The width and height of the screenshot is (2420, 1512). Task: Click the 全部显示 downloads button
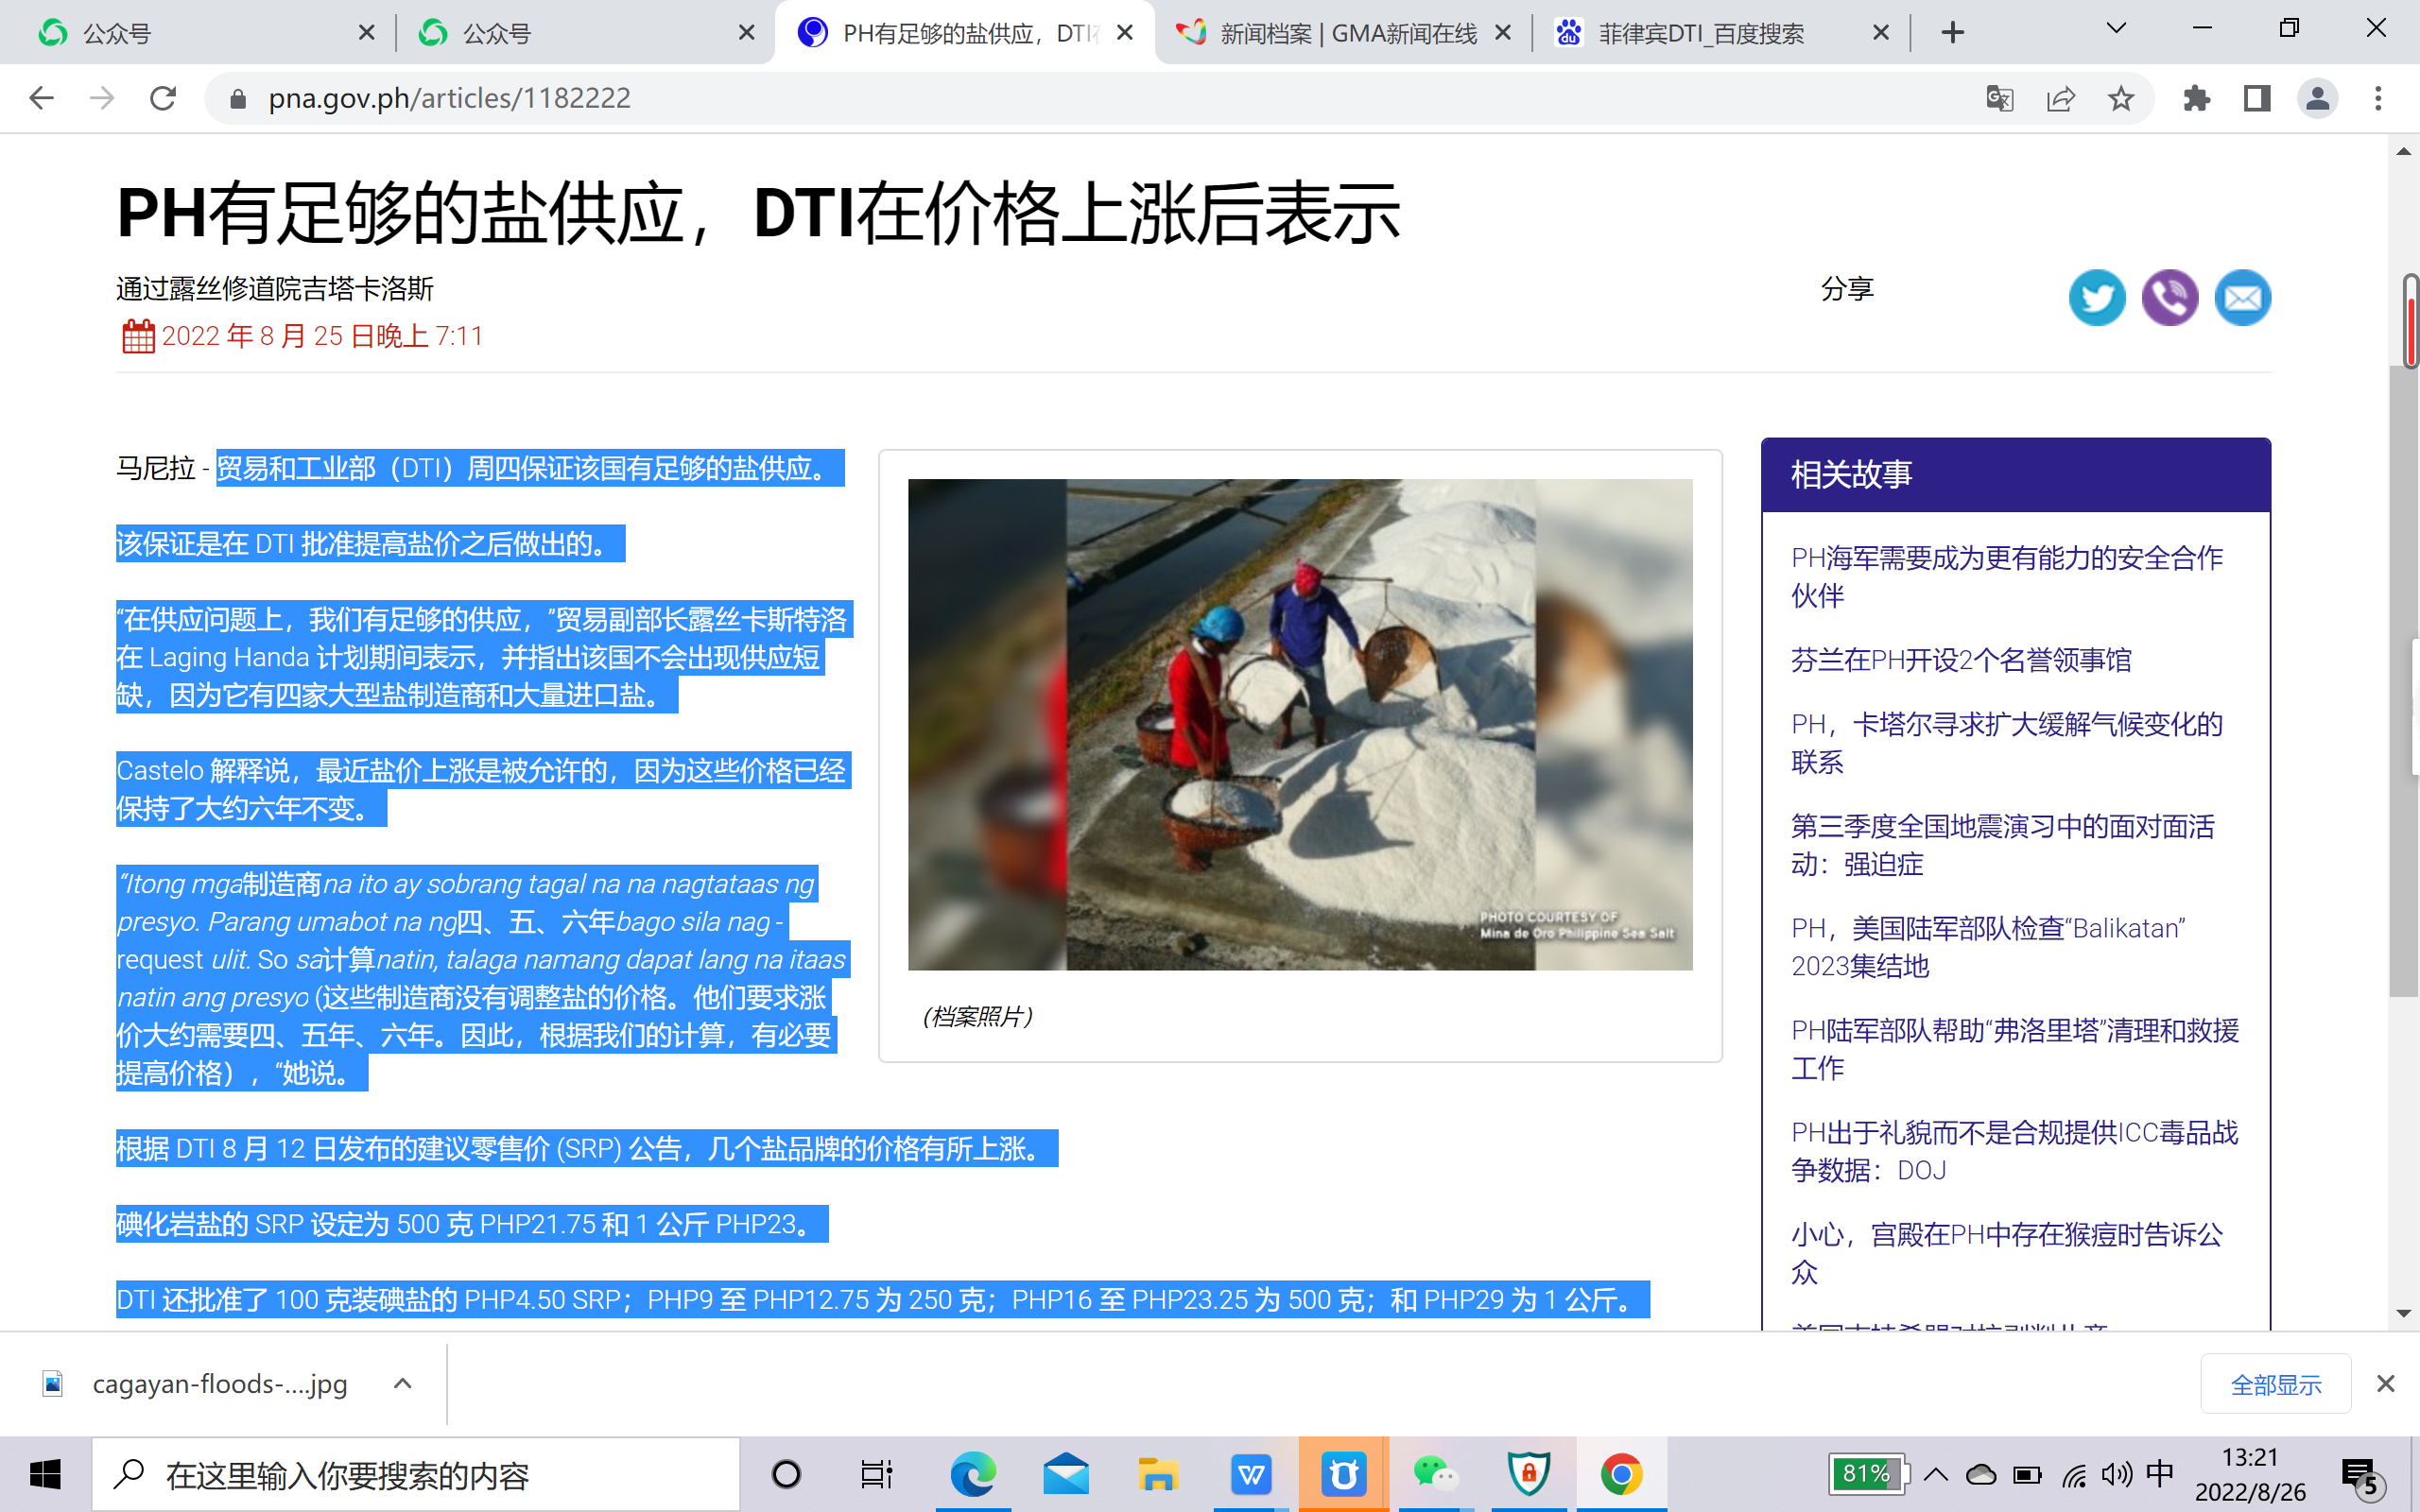click(2275, 1384)
